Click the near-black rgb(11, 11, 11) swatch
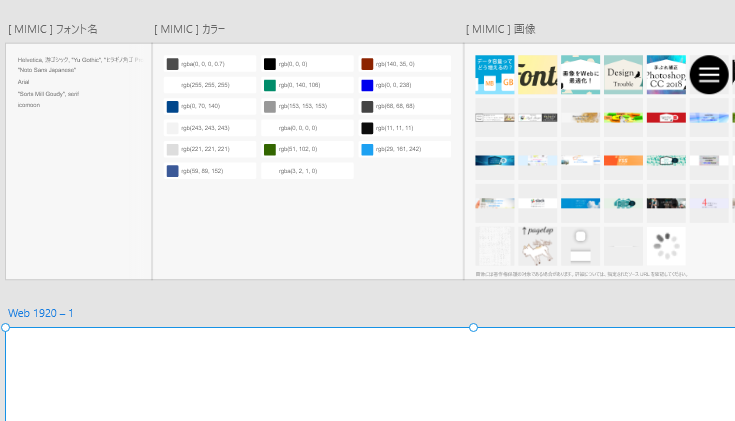Image resolution: width=735 pixels, height=421 pixels. [x=367, y=128]
